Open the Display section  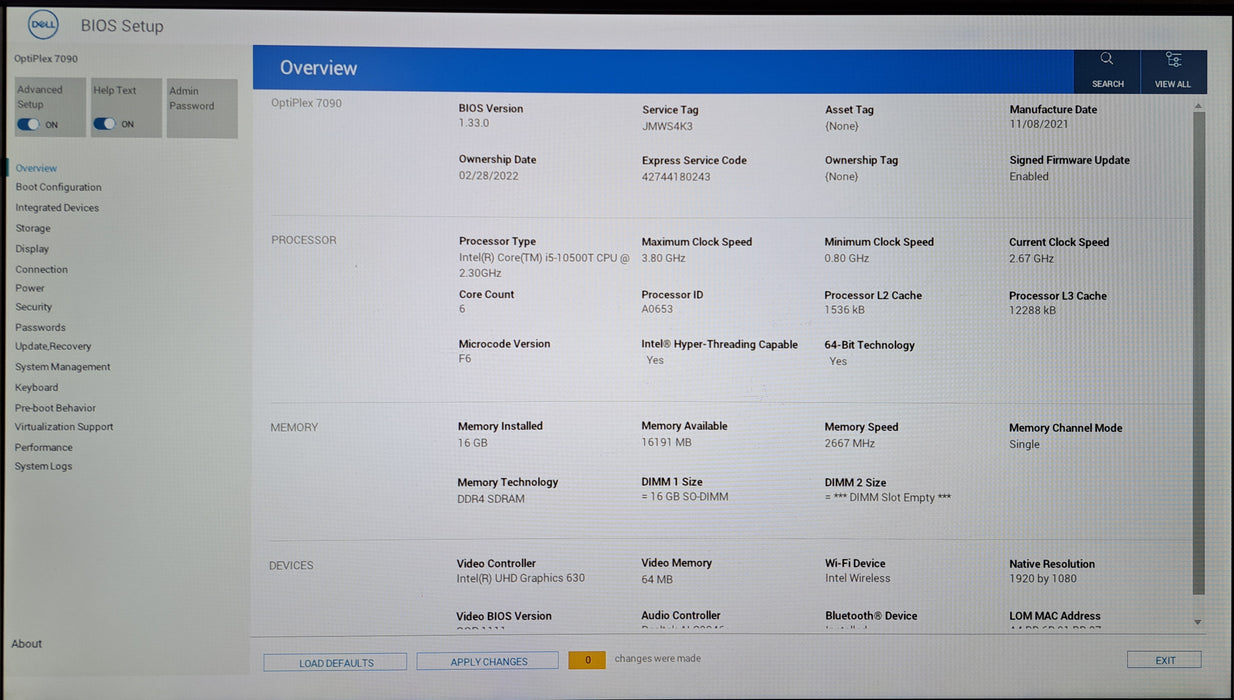click(x=32, y=249)
